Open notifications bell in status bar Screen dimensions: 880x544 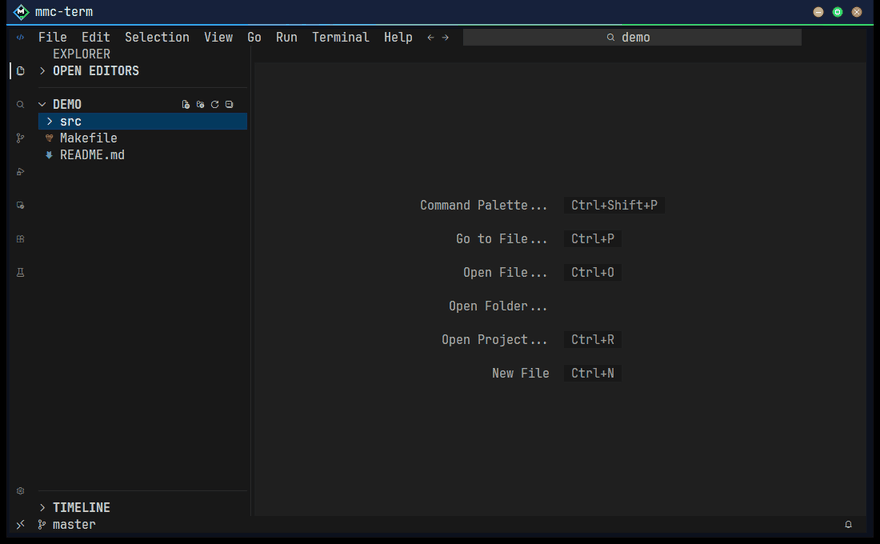click(x=848, y=524)
